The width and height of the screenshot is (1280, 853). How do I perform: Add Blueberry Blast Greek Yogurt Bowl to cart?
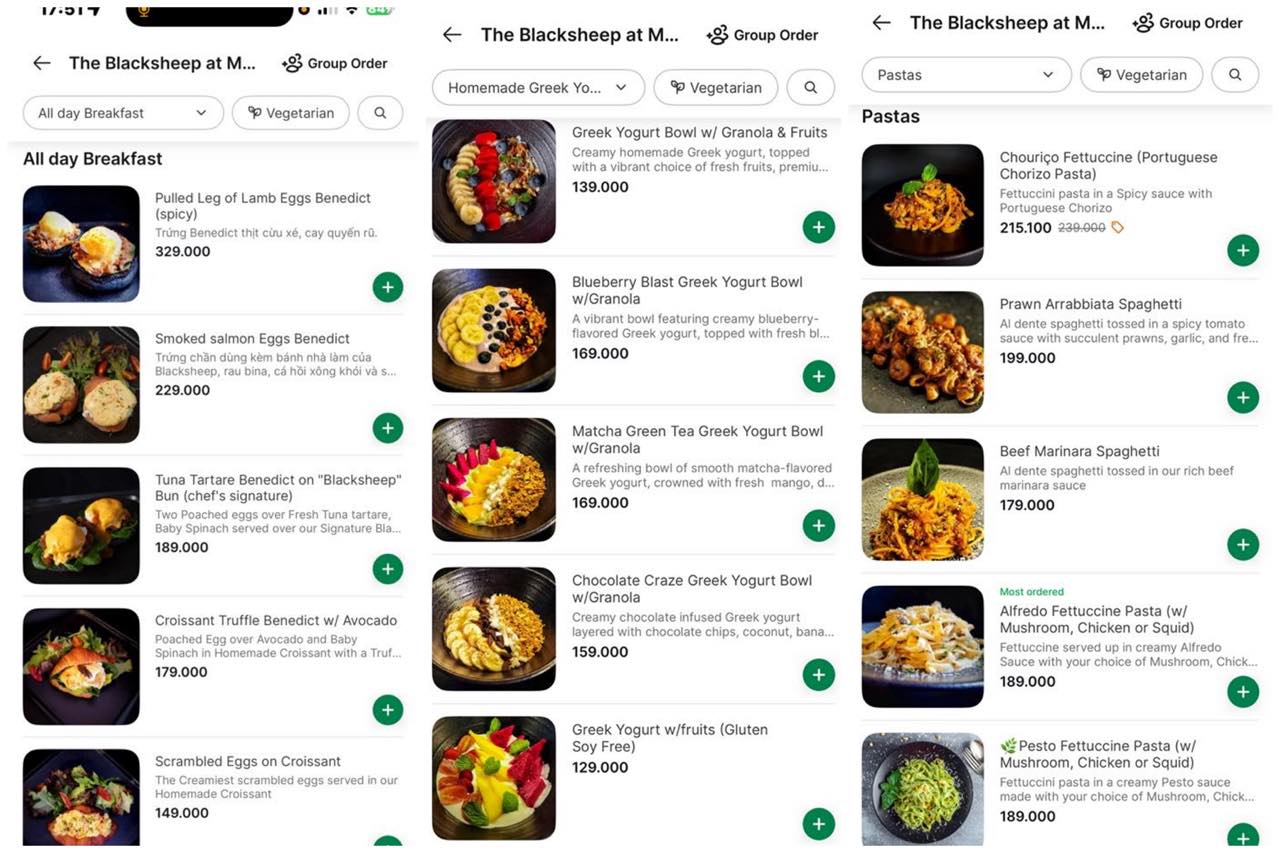(x=819, y=376)
